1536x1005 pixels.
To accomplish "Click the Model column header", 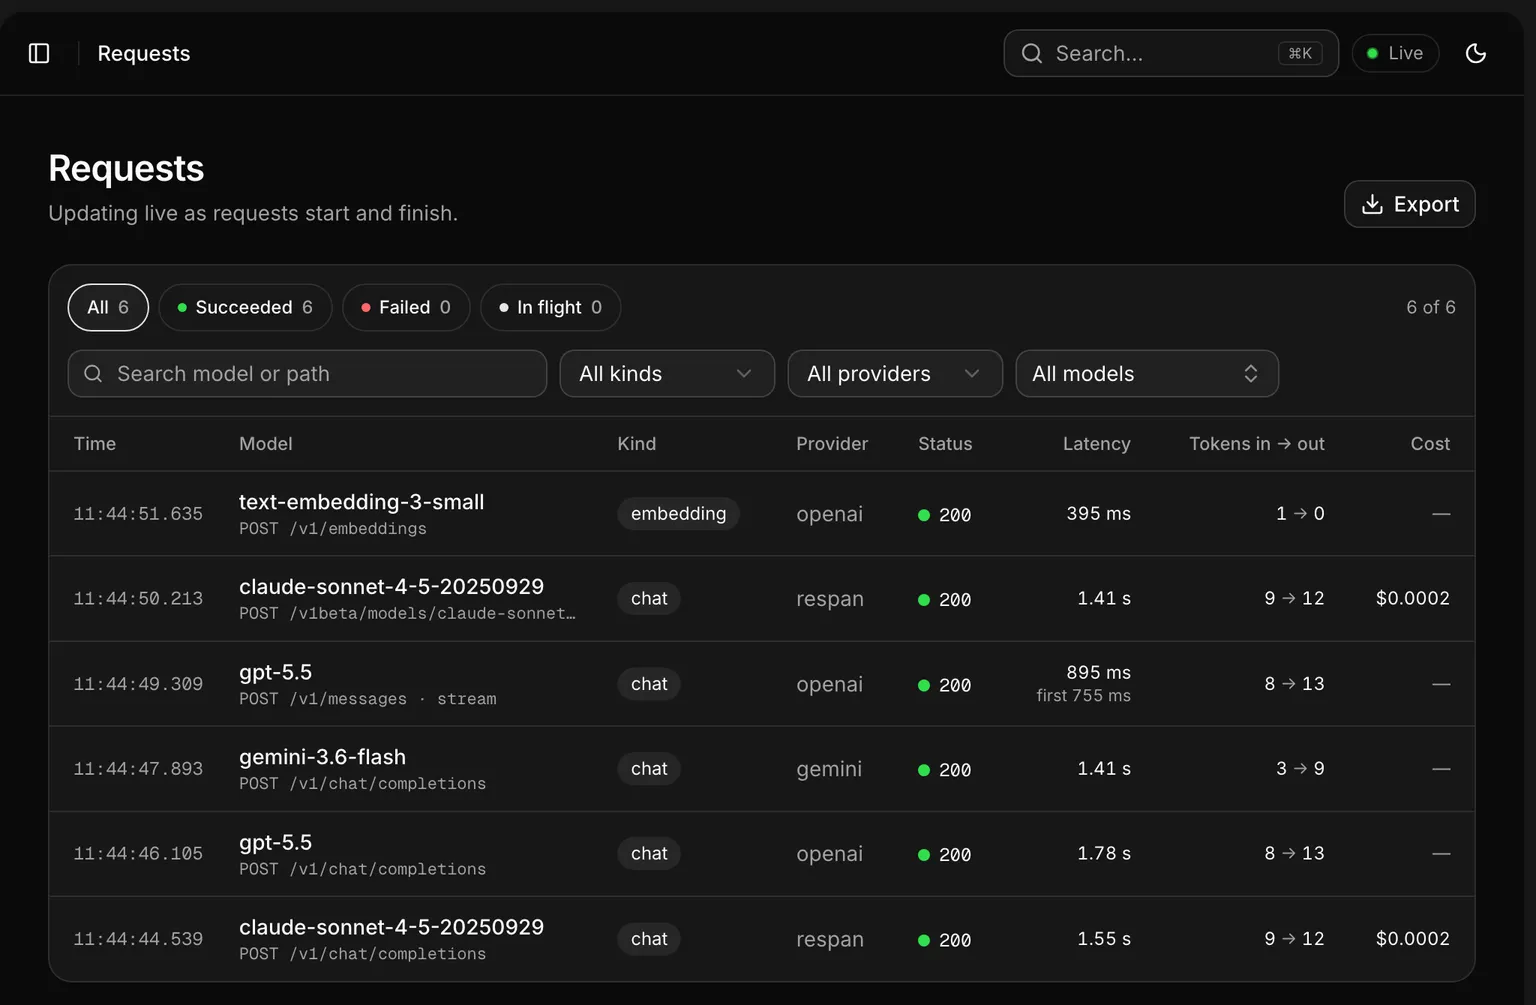I will (266, 444).
